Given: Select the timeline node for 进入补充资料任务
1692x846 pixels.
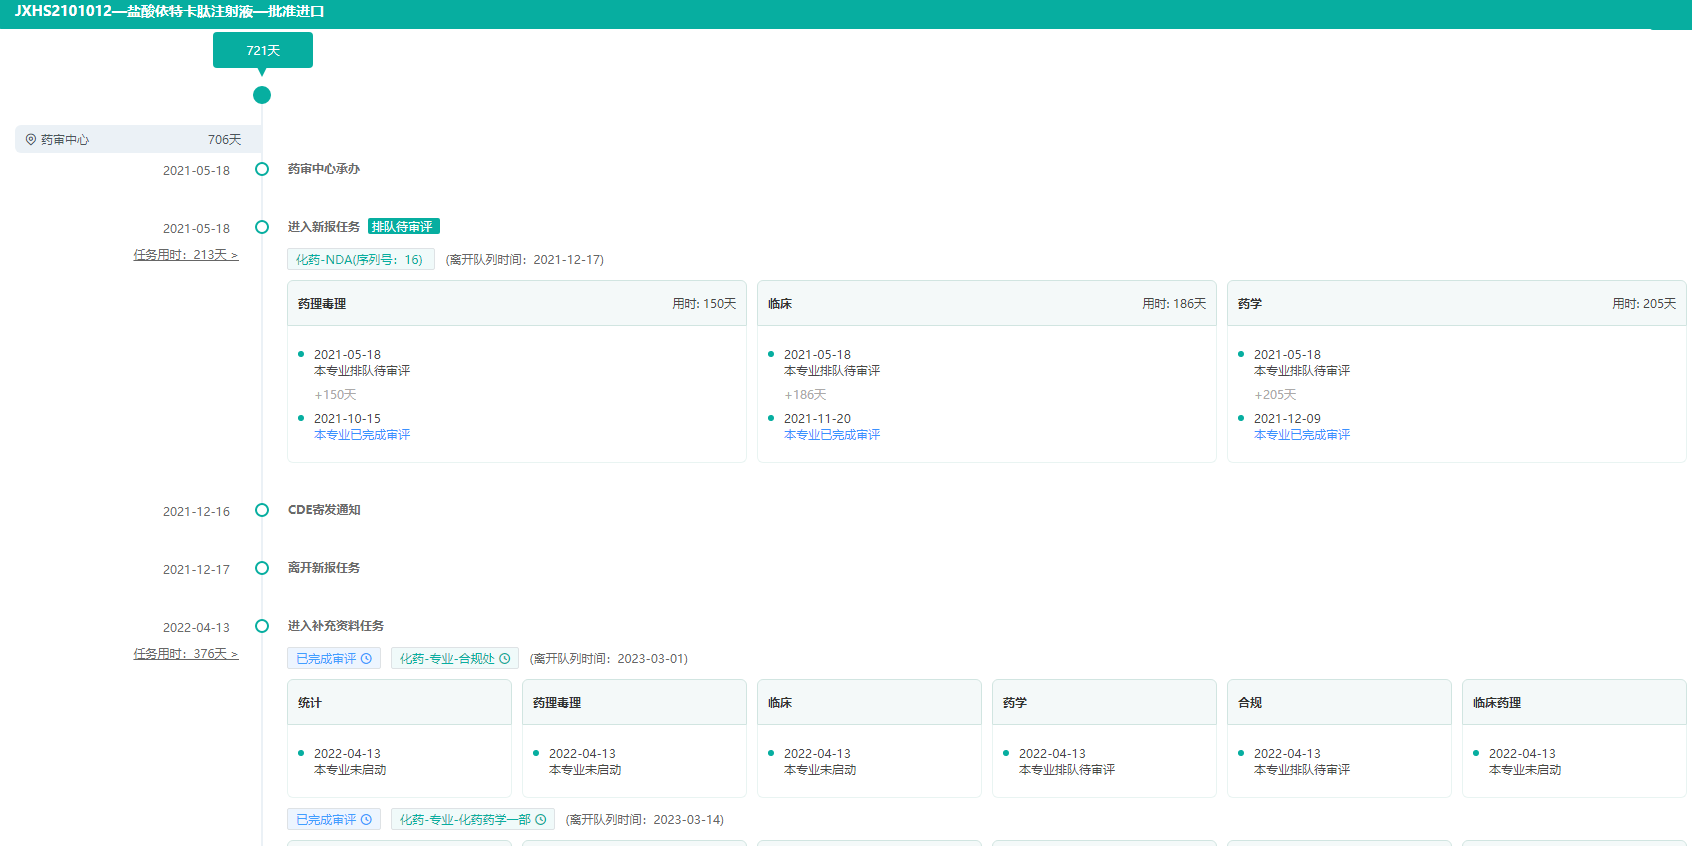Looking at the screenshot, I should pos(262,626).
